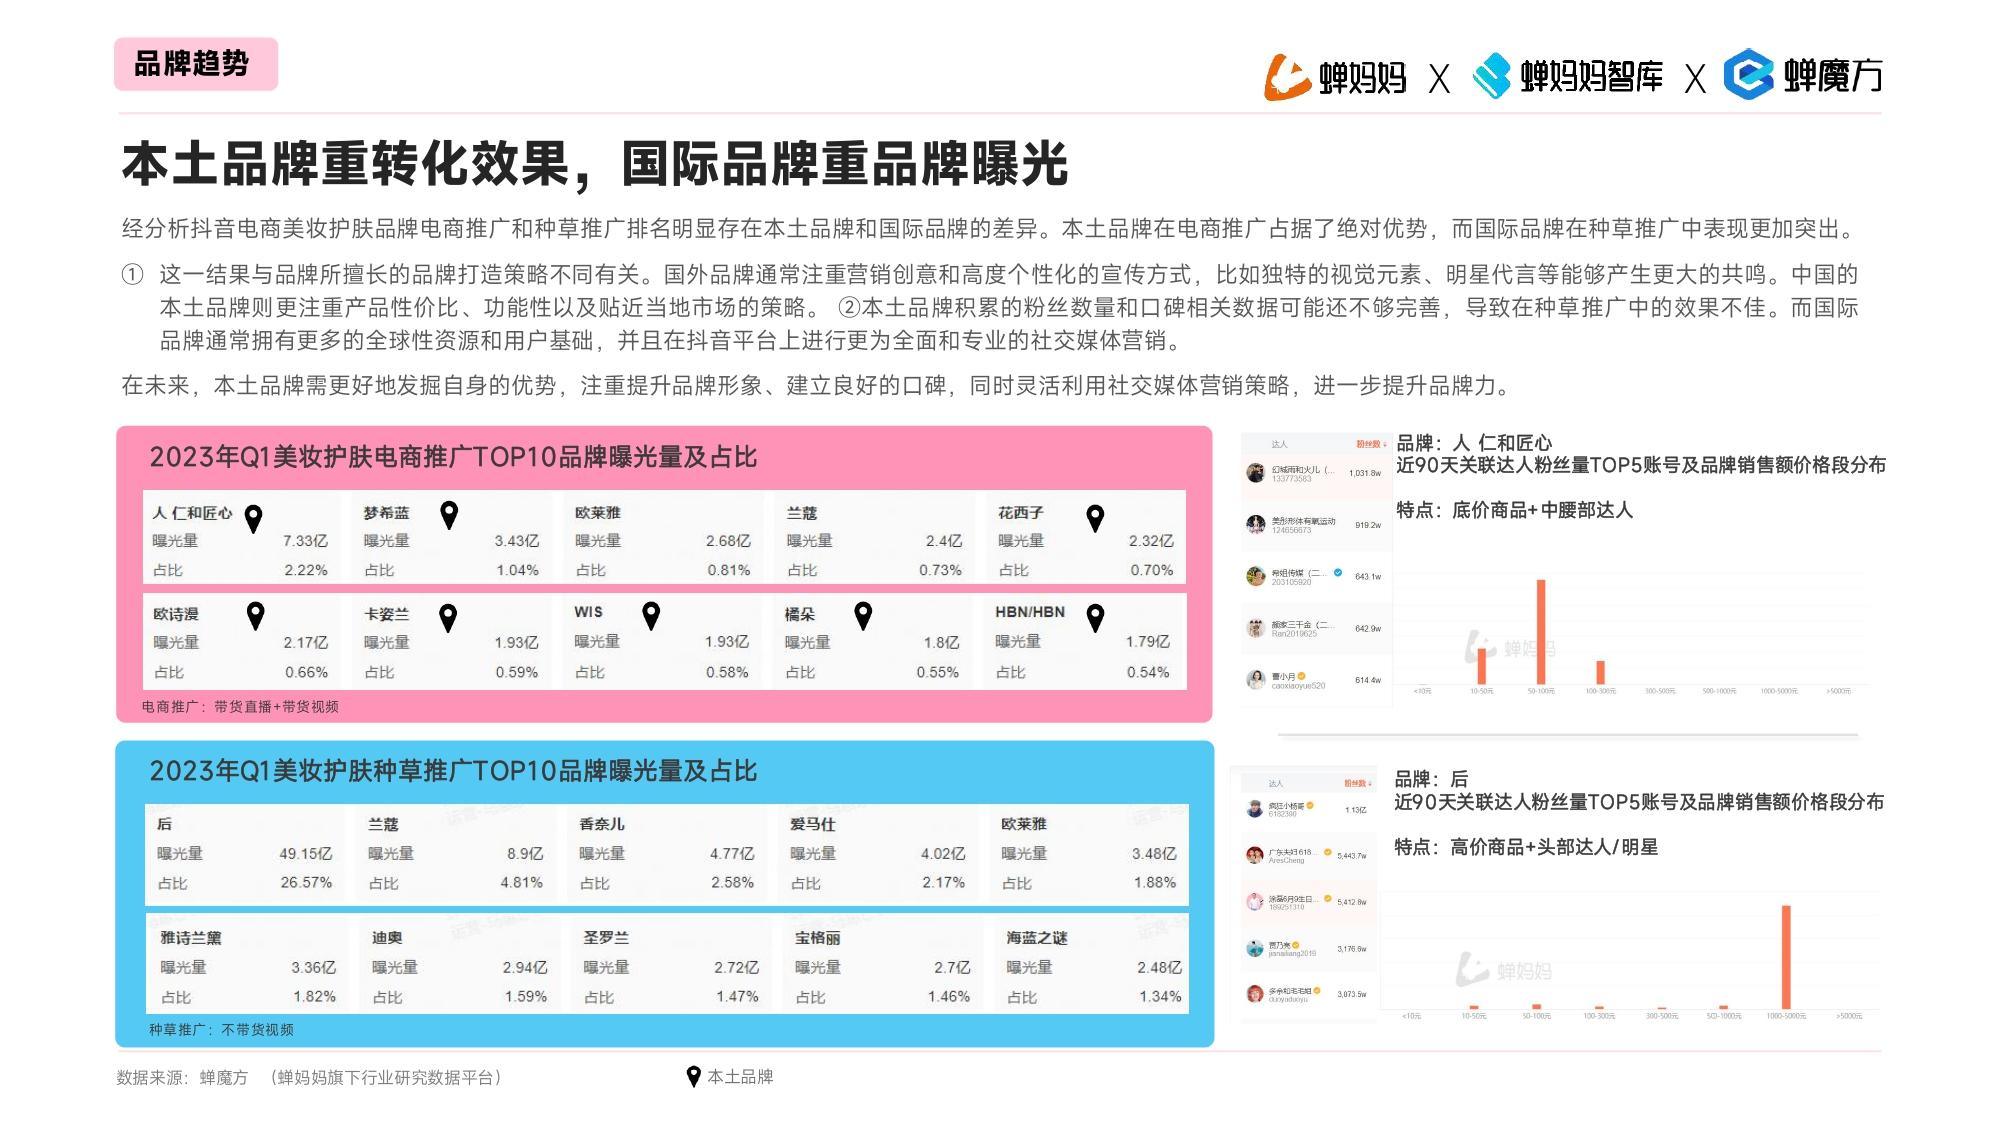Select the 海蓝之谜 brand name
This screenshot has width=2000, height=1125.
[1037, 938]
